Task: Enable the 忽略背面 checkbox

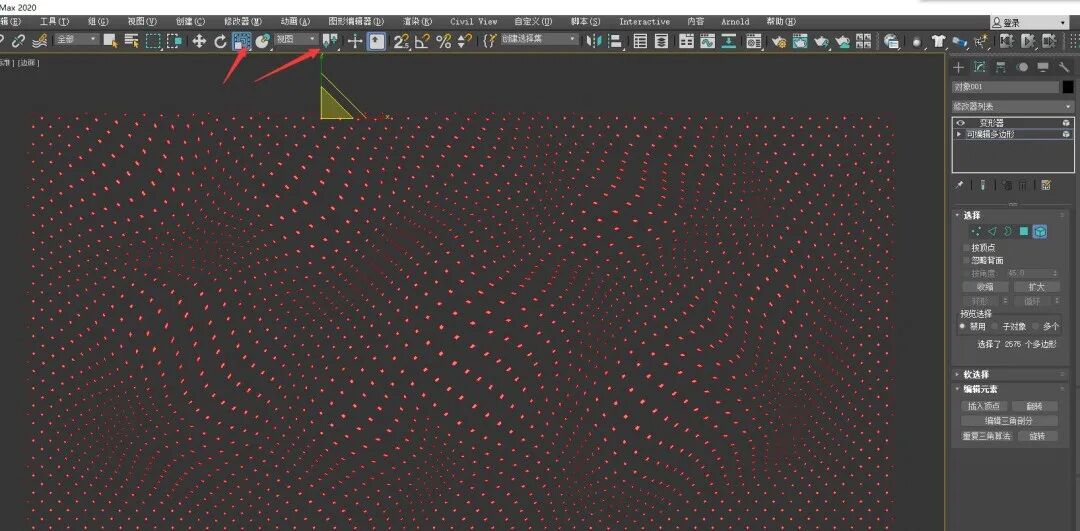Action: pyautogui.click(x=966, y=261)
